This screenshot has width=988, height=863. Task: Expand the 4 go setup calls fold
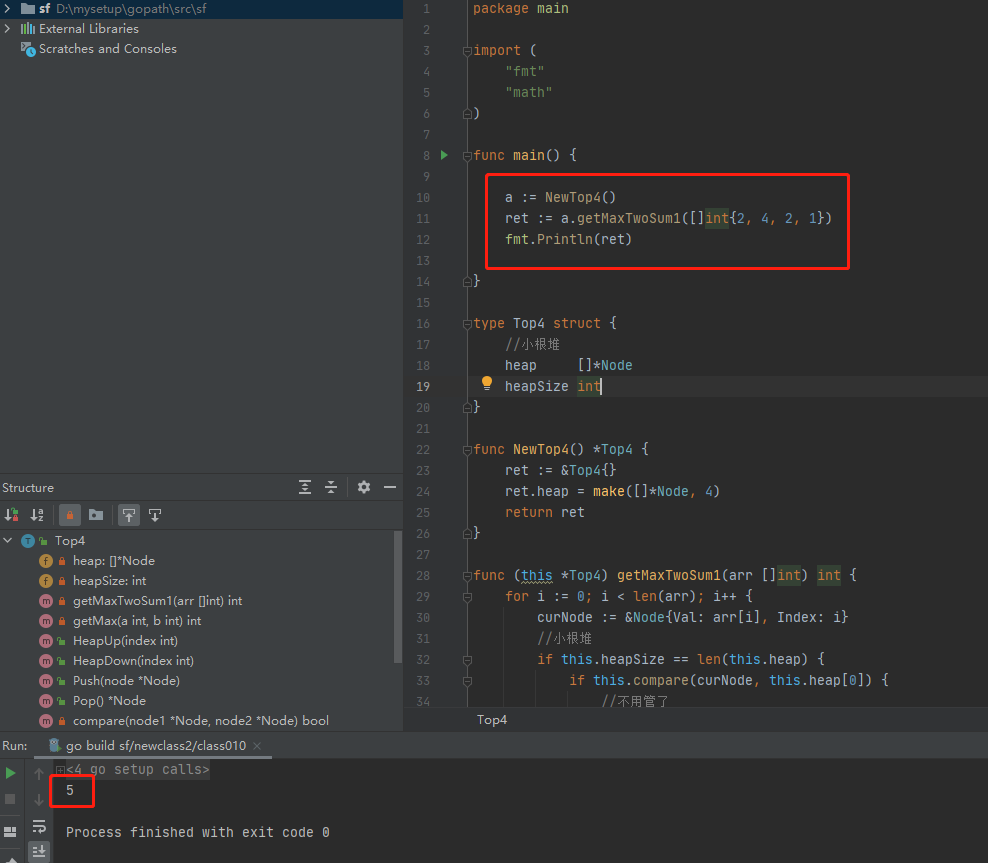point(60,770)
